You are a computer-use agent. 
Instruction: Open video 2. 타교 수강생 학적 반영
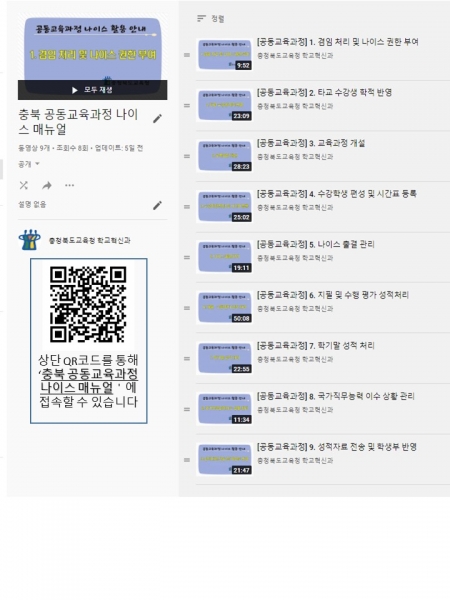pyautogui.click(x=324, y=92)
